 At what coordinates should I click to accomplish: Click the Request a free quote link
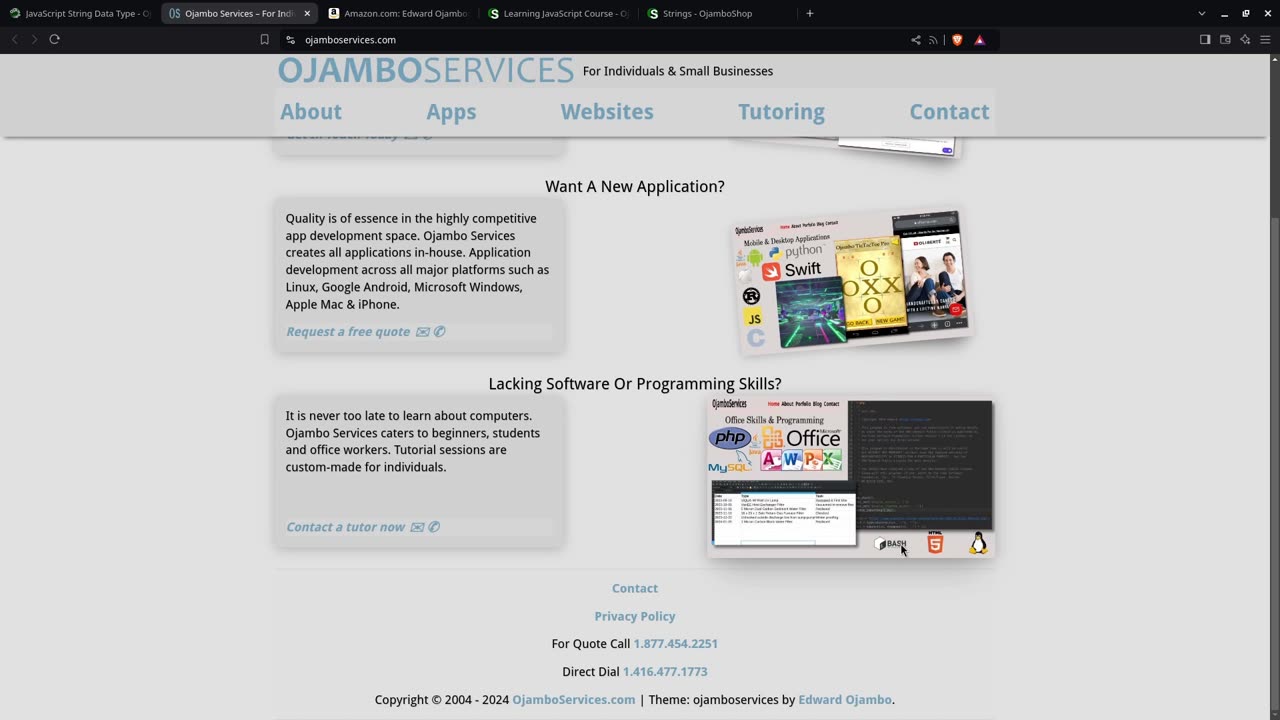click(x=365, y=332)
